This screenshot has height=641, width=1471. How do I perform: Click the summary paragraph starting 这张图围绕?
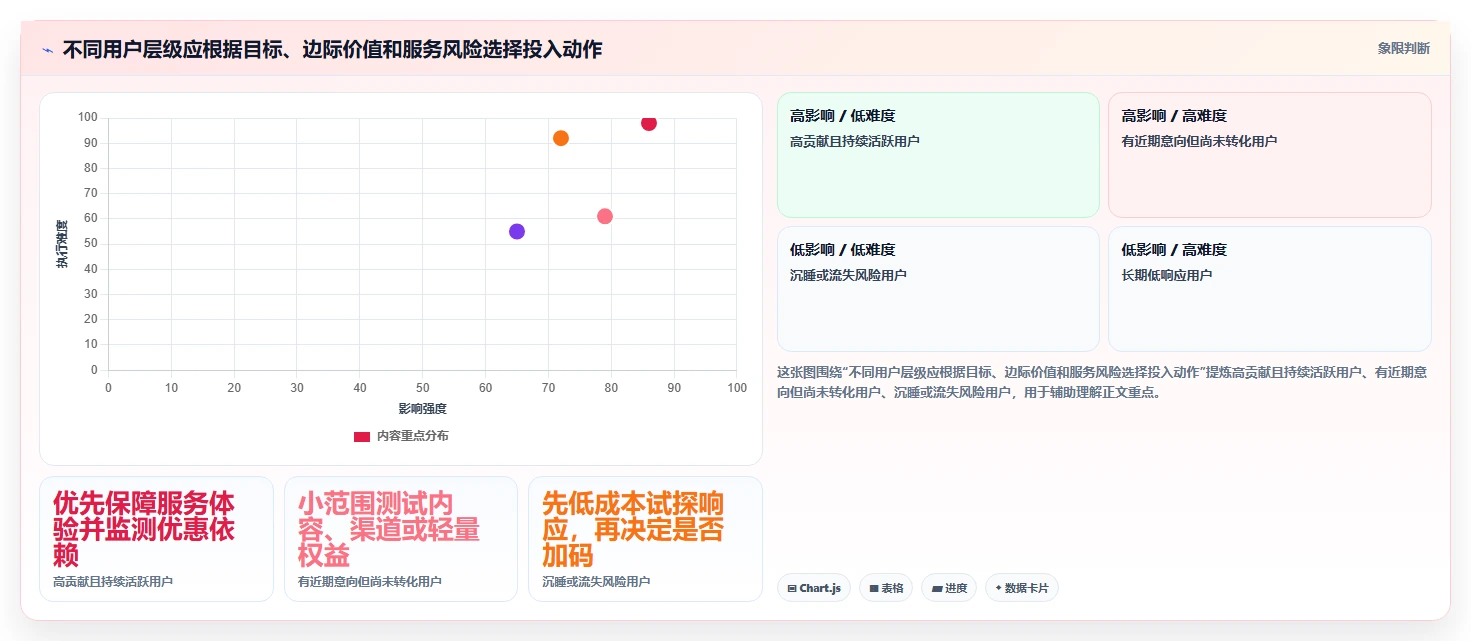[x=1102, y=382]
